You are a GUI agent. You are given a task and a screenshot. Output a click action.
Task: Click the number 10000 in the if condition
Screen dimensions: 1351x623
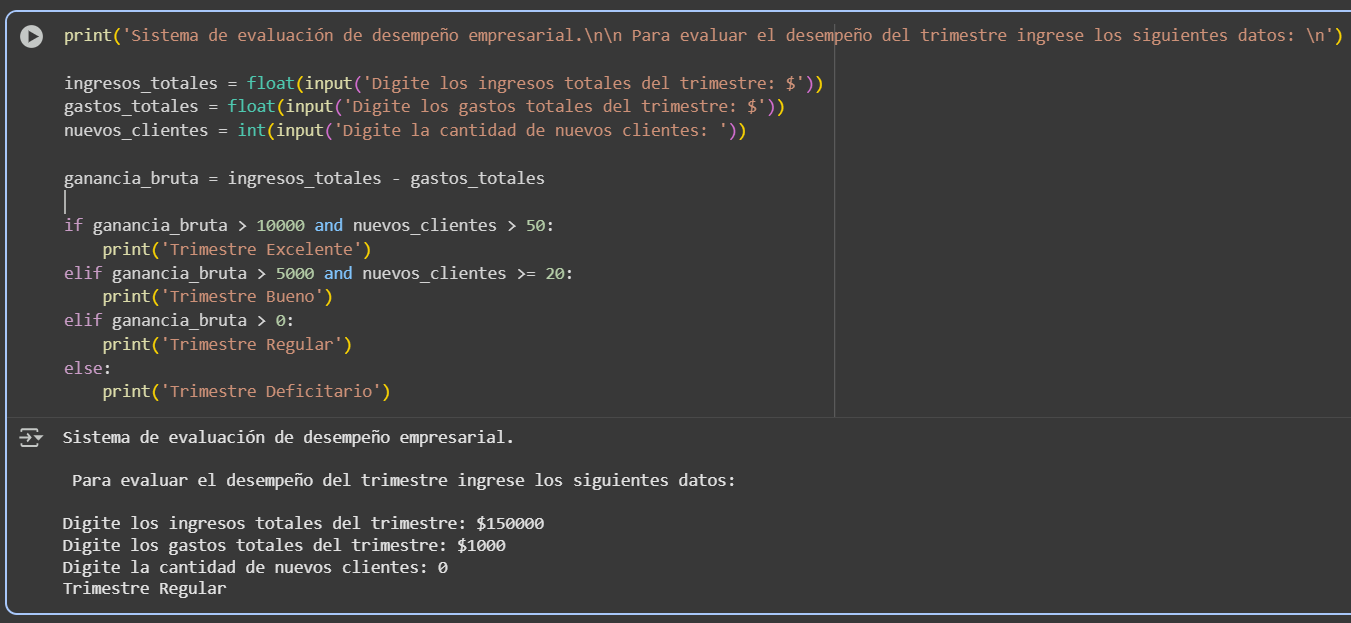coord(280,225)
